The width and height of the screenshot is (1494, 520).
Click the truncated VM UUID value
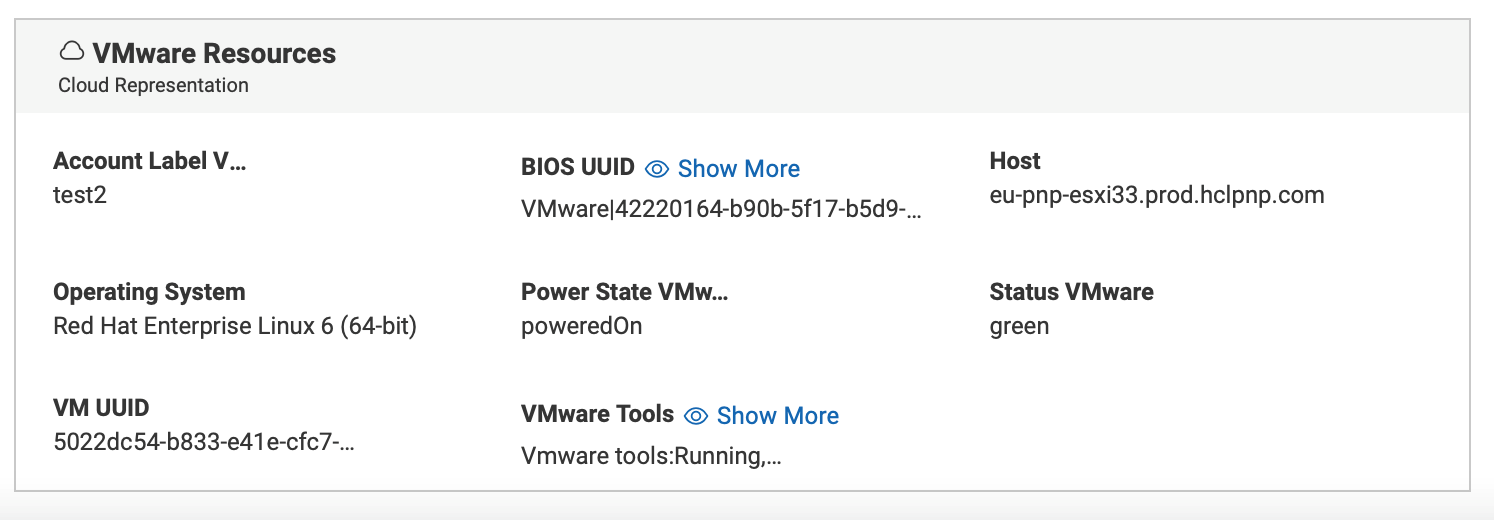pyautogui.click(x=203, y=441)
